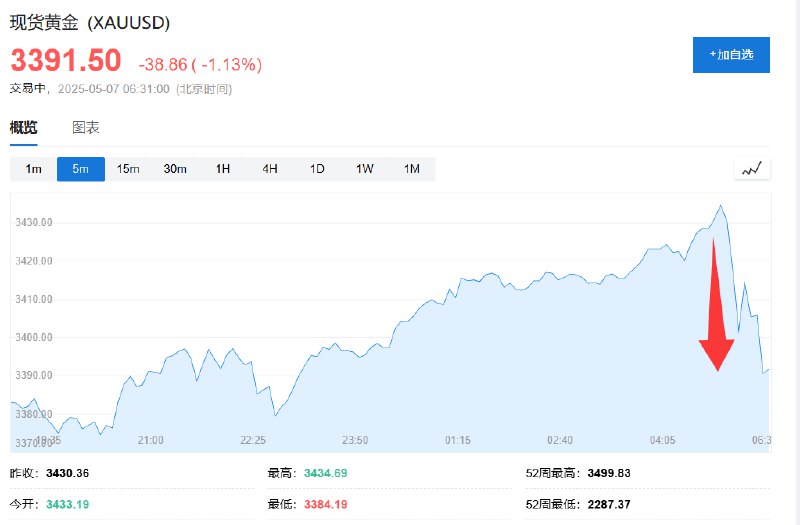800x525 pixels.
Task: Click the 3400.00 y-axis label
Action: pos(34,337)
